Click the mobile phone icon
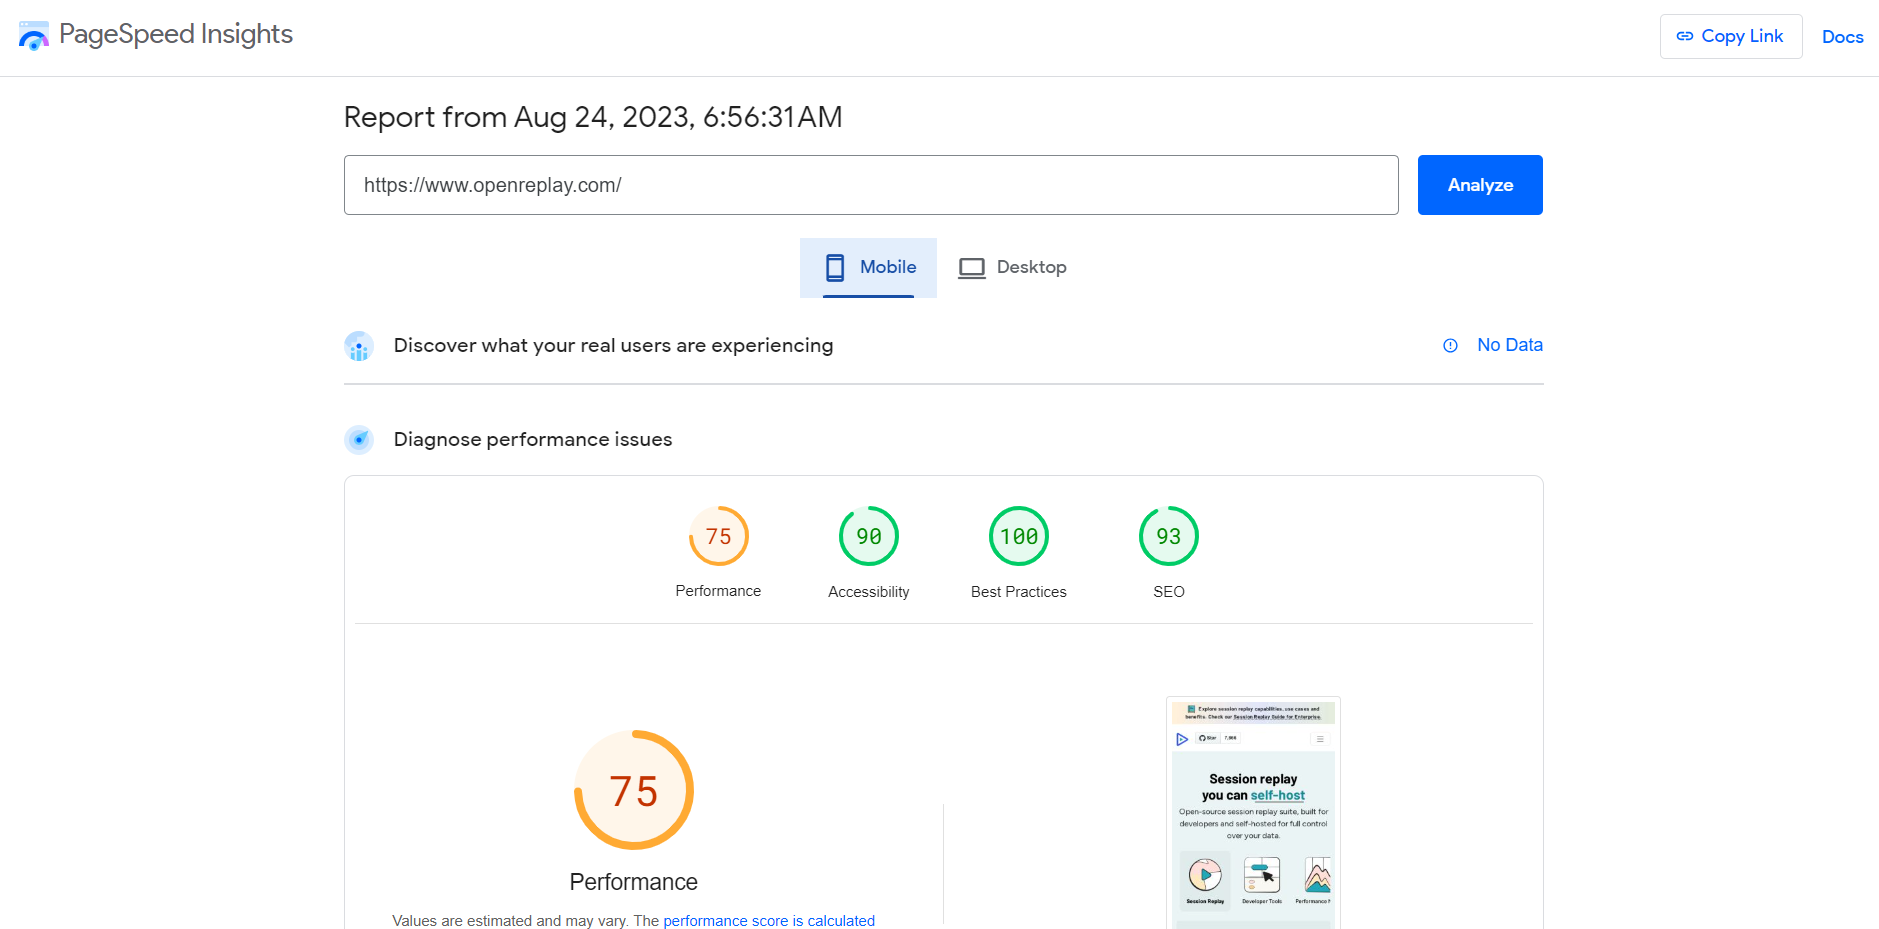This screenshot has width=1879, height=929. click(835, 267)
